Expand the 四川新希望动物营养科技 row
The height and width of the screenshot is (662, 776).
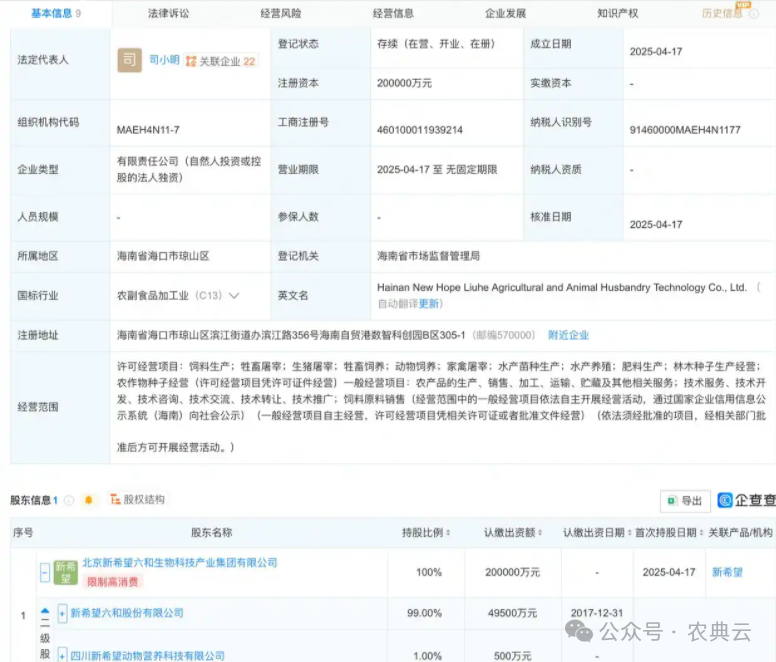pos(62,655)
